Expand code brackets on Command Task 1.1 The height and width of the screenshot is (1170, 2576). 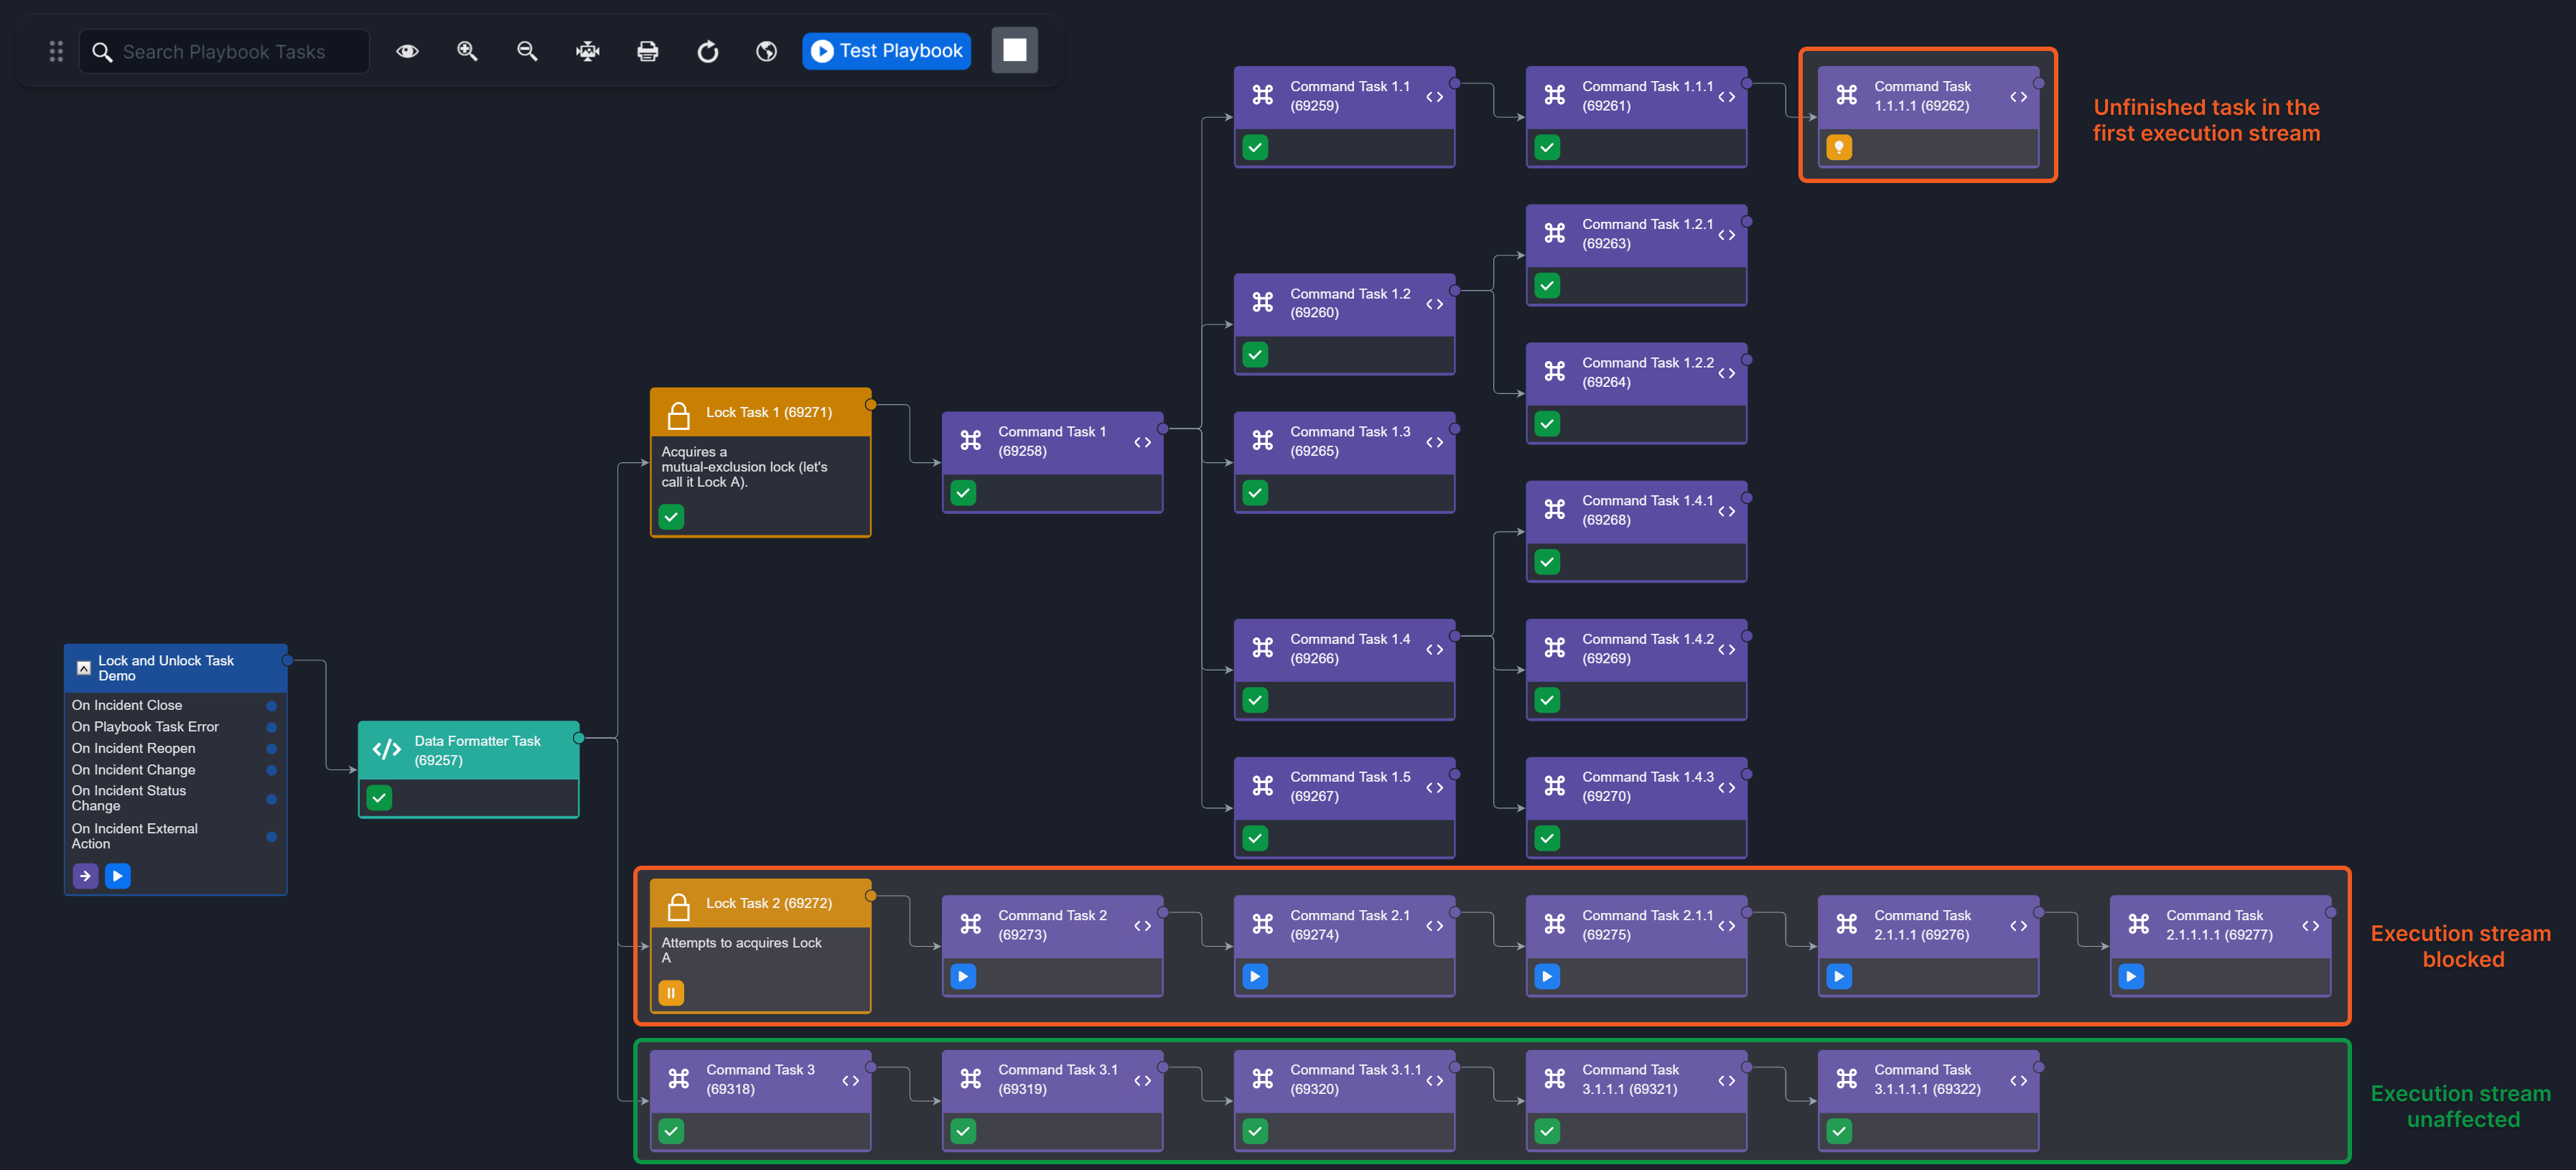(1434, 97)
